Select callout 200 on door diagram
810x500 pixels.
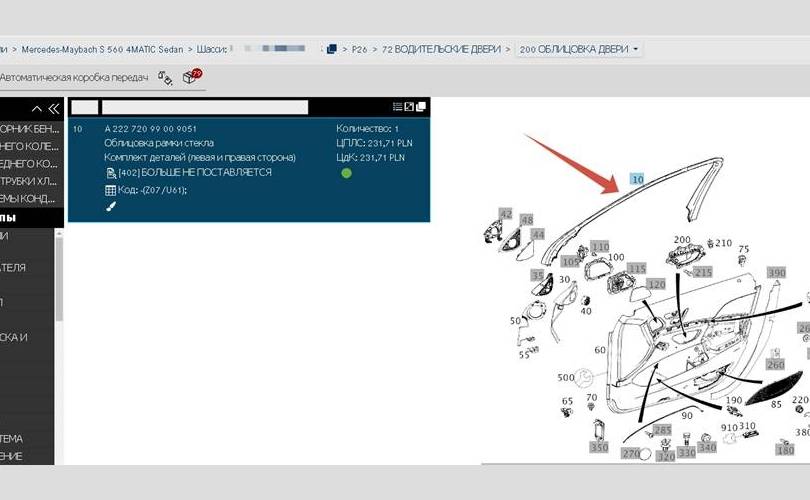point(682,241)
